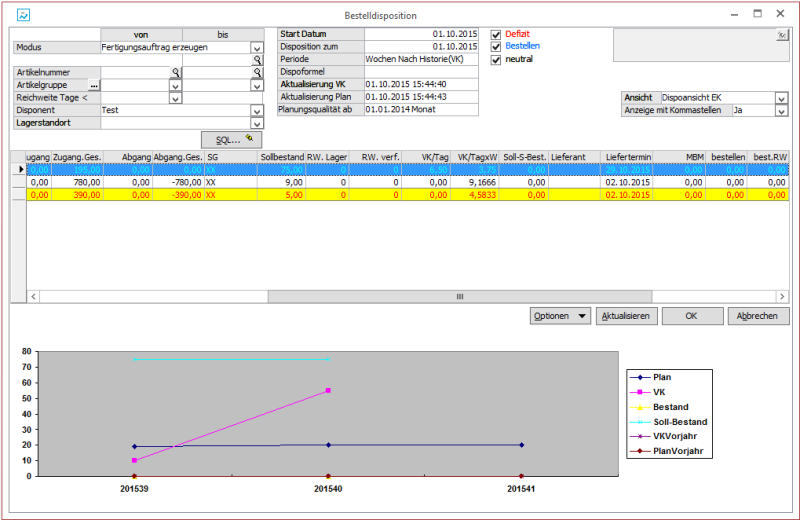Select the yellow highlighted table row
Screen dimensions: 800x520
pos(400,196)
